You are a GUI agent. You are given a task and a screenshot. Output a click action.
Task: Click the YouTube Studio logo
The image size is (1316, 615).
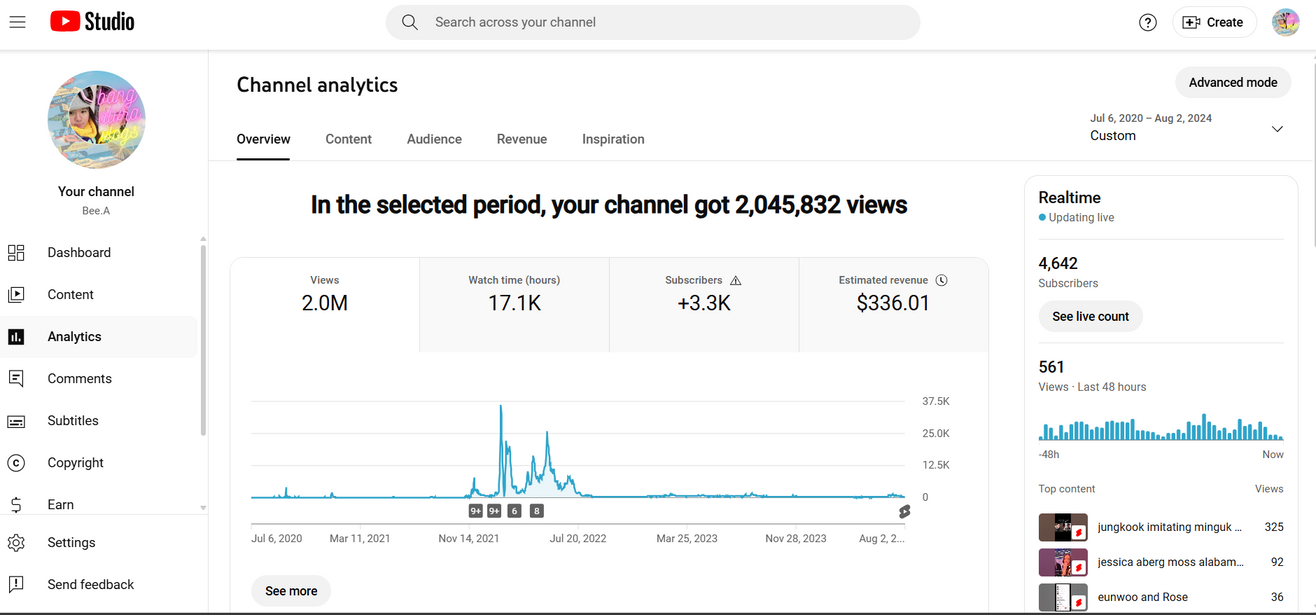pyautogui.click(x=92, y=22)
